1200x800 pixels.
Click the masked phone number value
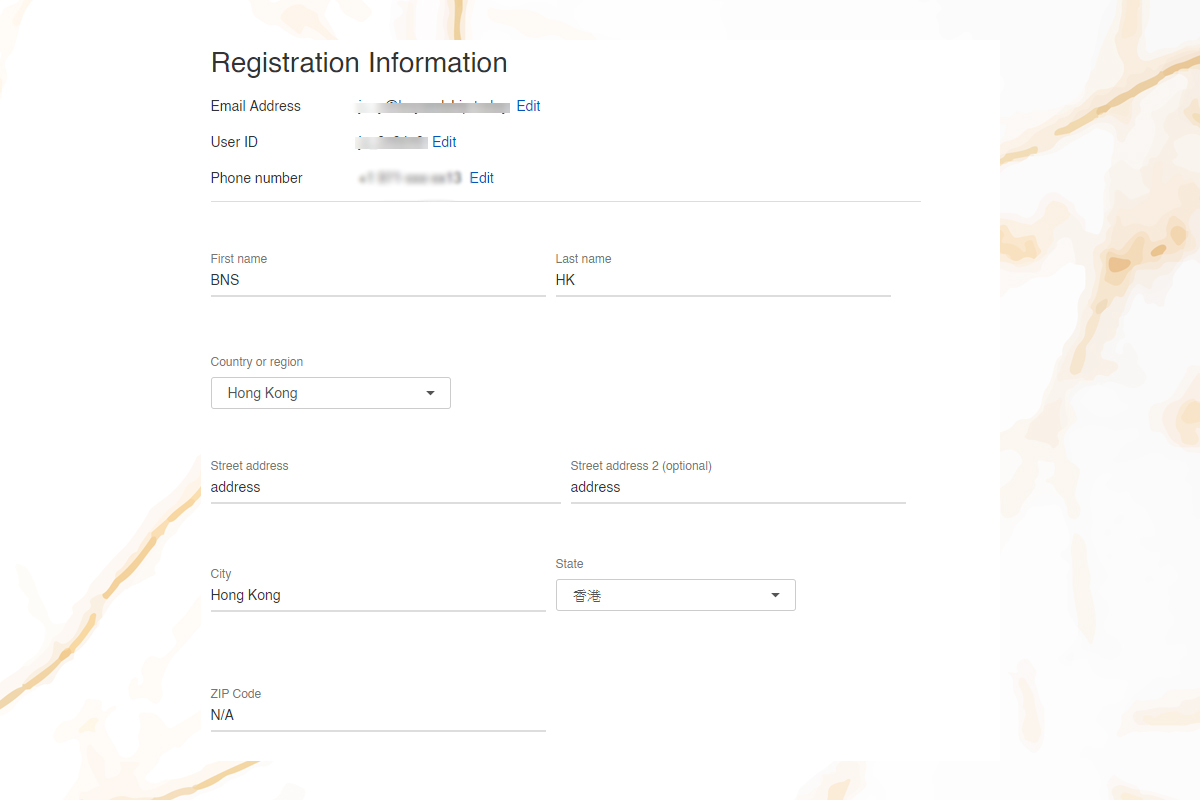pyautogui.click(x=410, y=178)
